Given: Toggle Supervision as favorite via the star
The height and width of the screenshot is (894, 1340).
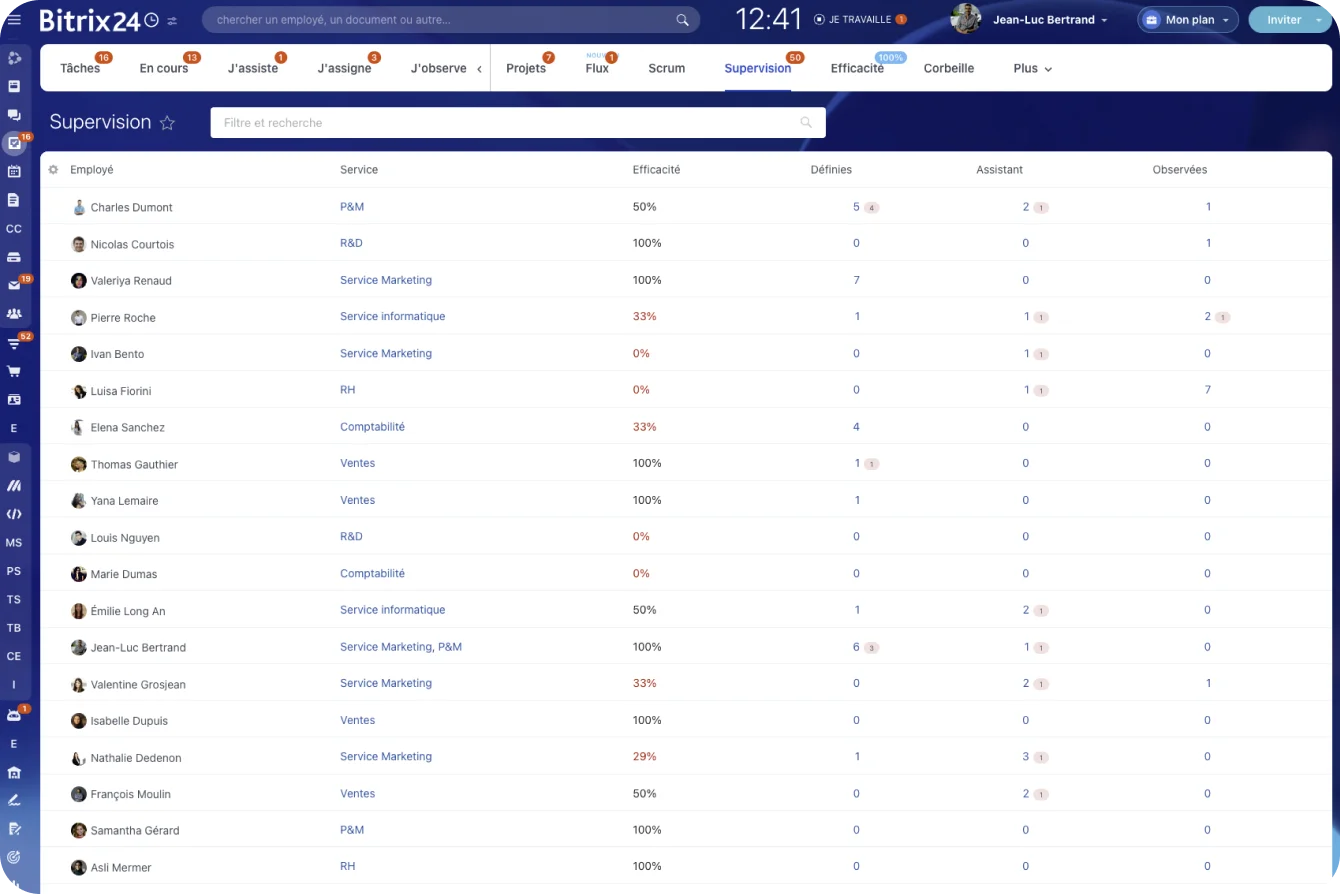Looking at the screenshot, I should point(167,122).
